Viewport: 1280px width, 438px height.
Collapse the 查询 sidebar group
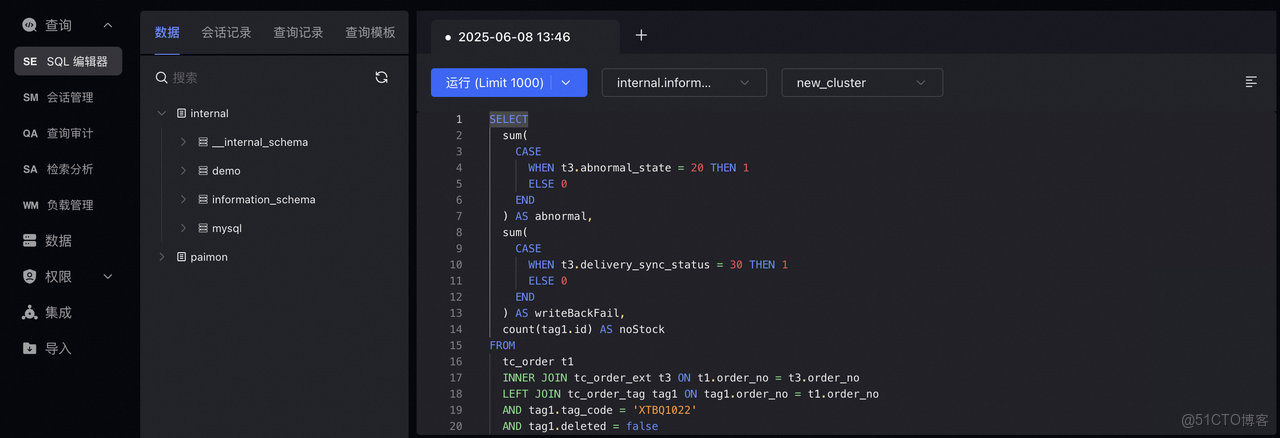108,25
